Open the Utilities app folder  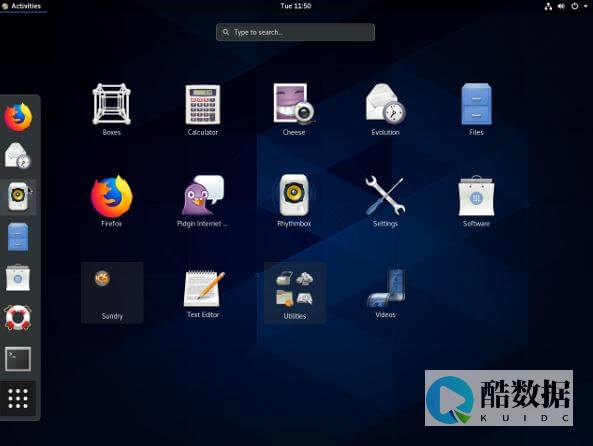[x=295, y=293]
